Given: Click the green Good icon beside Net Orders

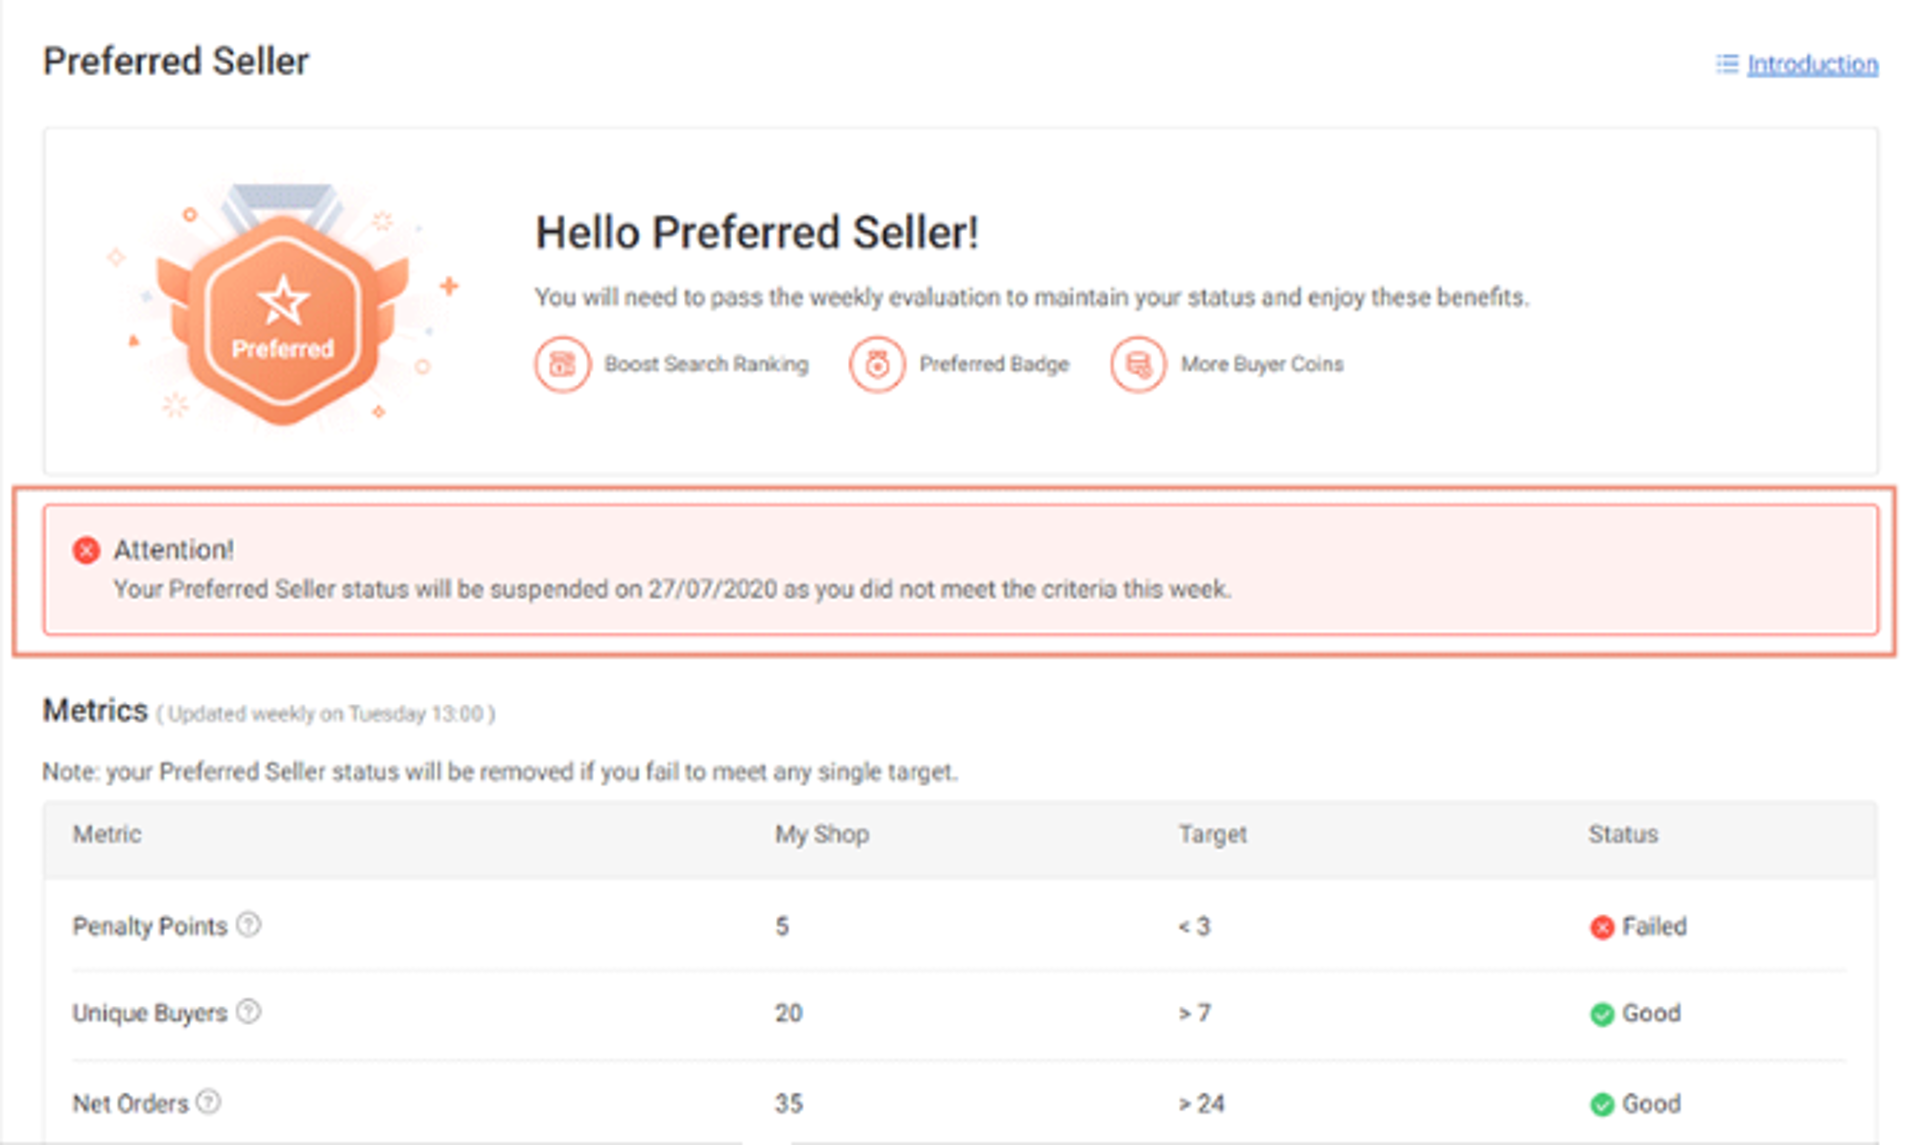Looking at the screenshot, I should 1602,1104.
